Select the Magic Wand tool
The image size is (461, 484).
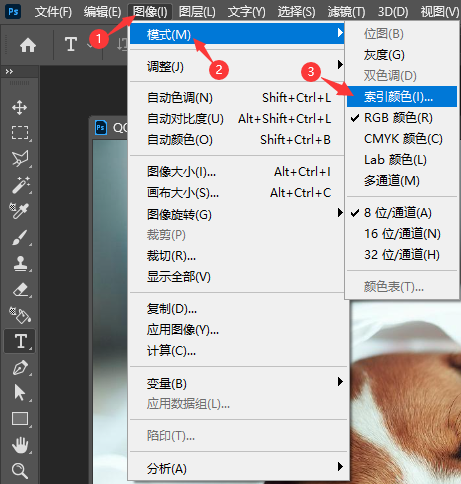click(21, 185)
